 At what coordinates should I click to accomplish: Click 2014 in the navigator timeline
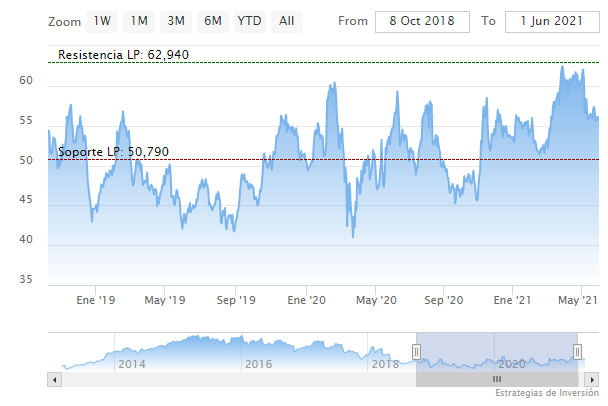tap(132, 364)
